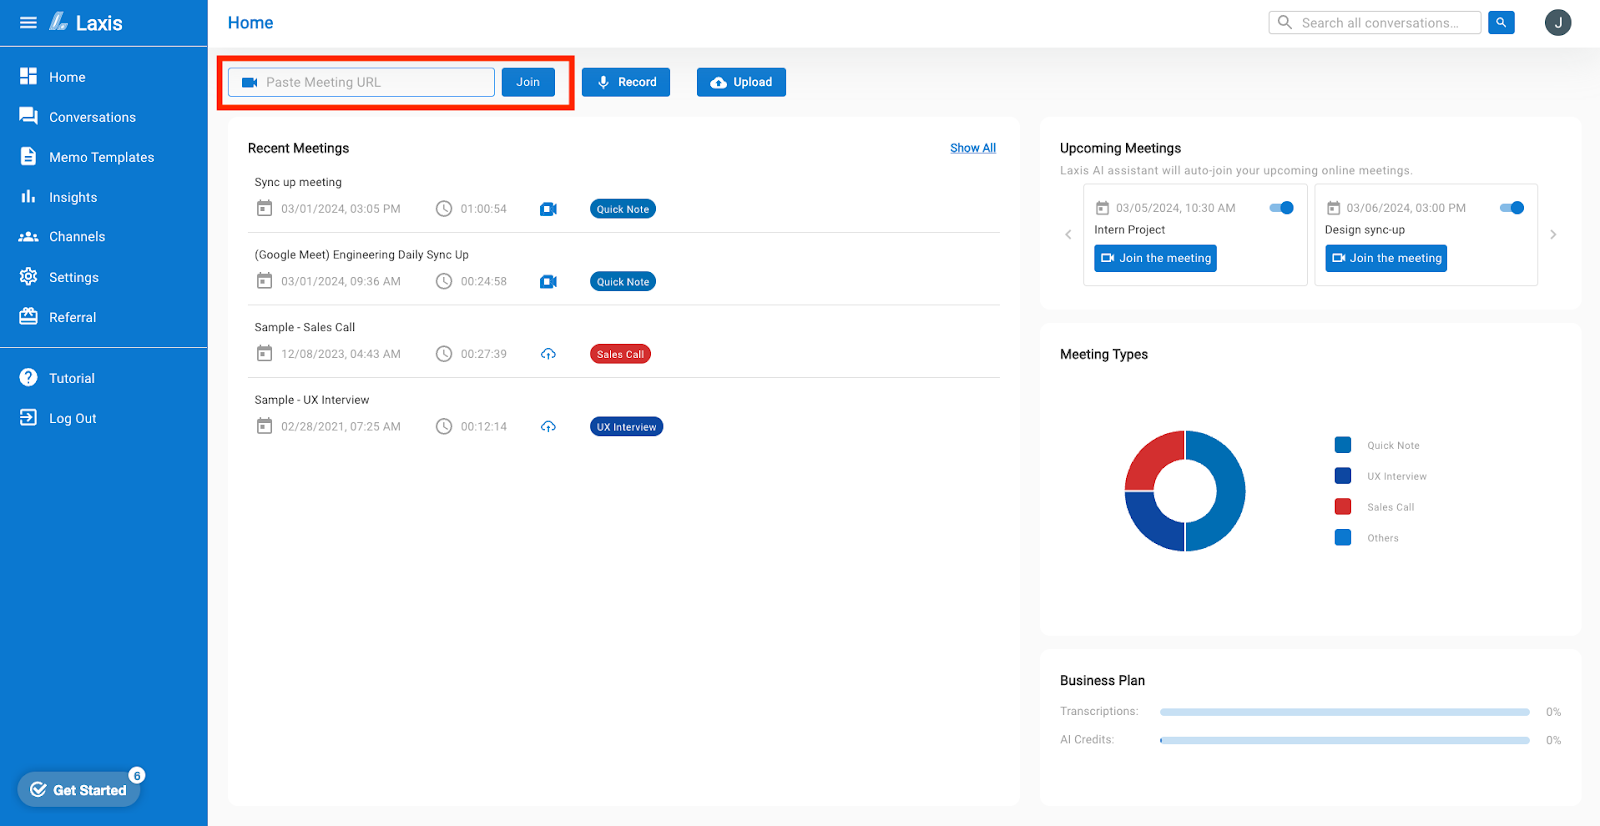This screenshot has width=1600, height=826.
Task: Click the Show All link
Action: coord(973,148)
